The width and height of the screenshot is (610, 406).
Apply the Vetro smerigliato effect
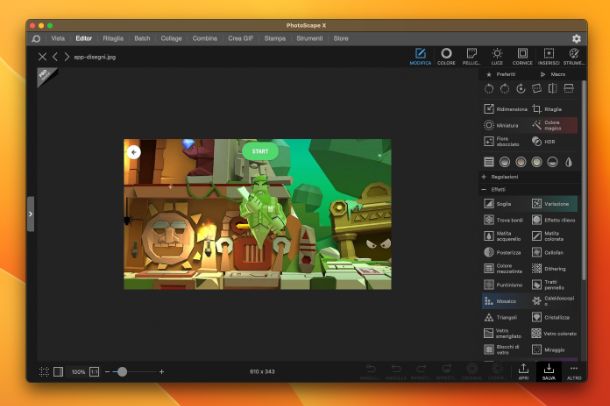coord(503,333)
